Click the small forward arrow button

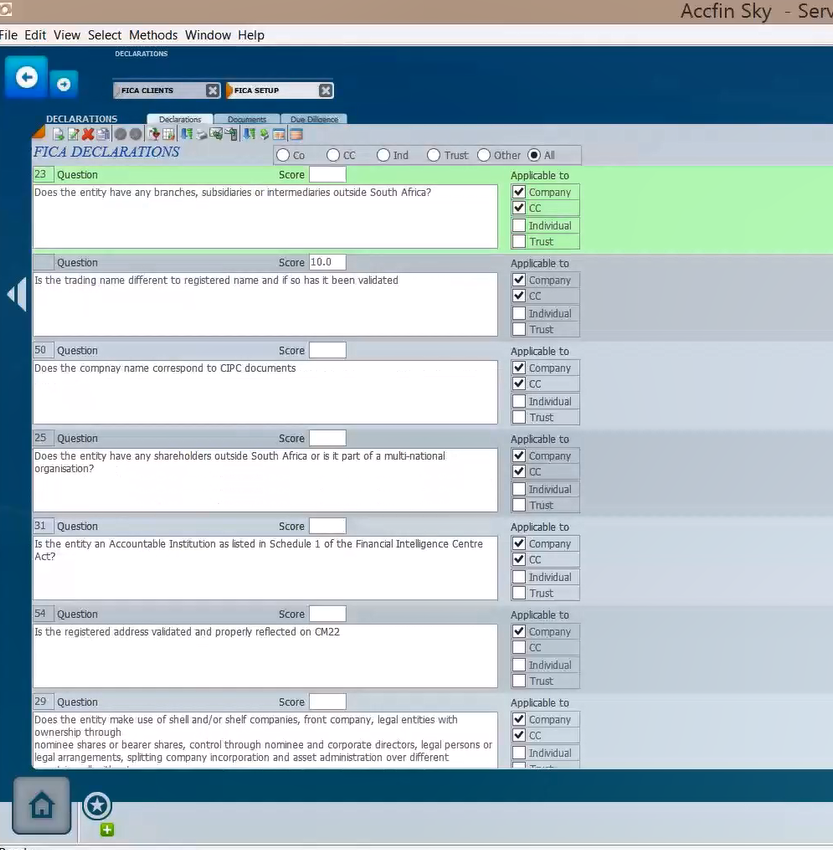coord(63,85)
